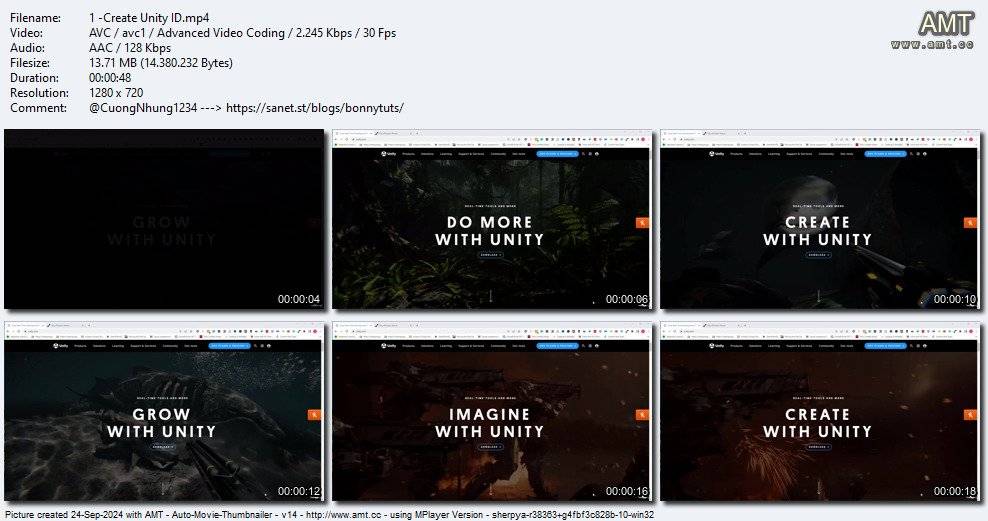Open the video frame stamped 00:00:12
This screenshot has height=521, width=988.
(x=164, y=411)
